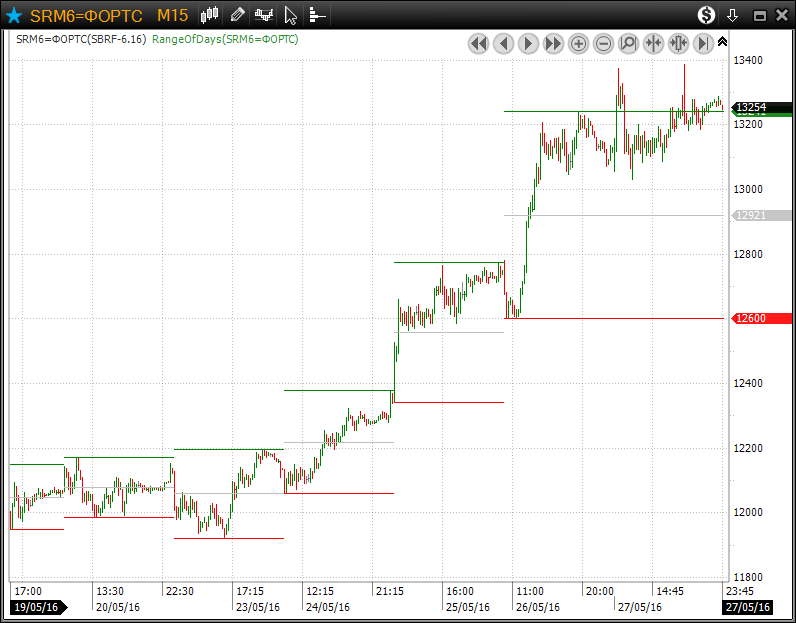This screenshot has width=796, height=623.
Task: Zoom in with the plus button
Action: 578,43
